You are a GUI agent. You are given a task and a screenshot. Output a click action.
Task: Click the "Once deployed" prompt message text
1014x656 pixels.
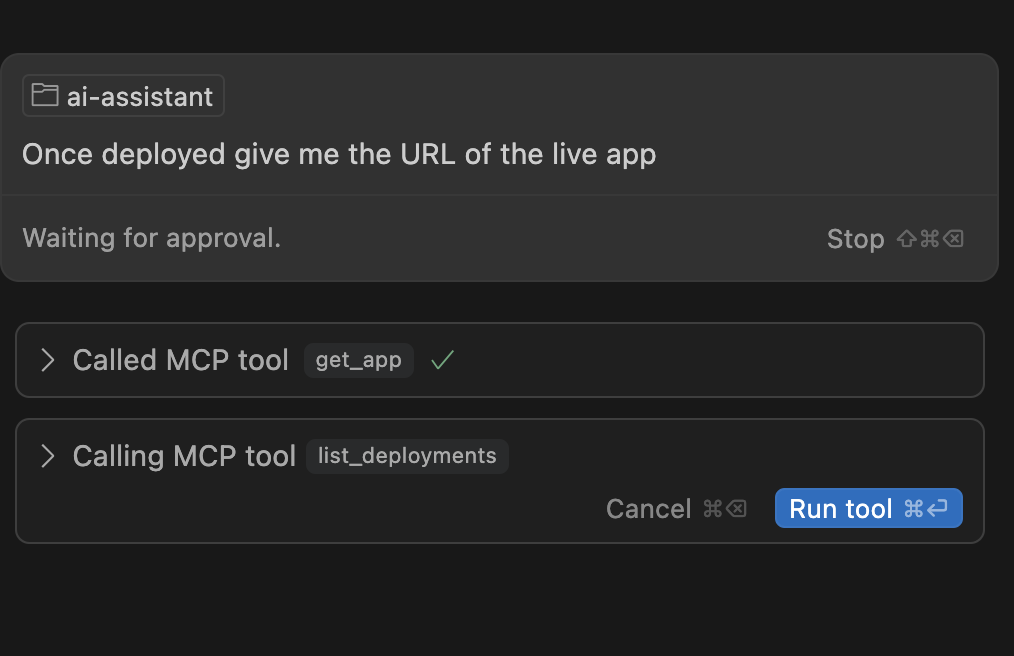point(339,154)
